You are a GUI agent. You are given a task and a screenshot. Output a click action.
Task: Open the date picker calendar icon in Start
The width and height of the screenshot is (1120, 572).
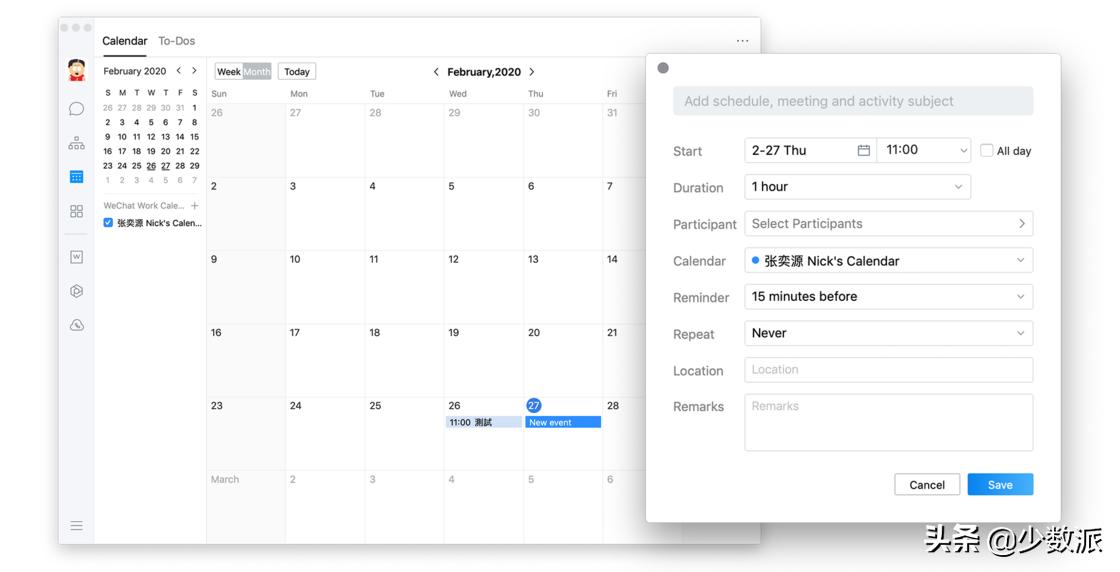[x=864, y=150]
